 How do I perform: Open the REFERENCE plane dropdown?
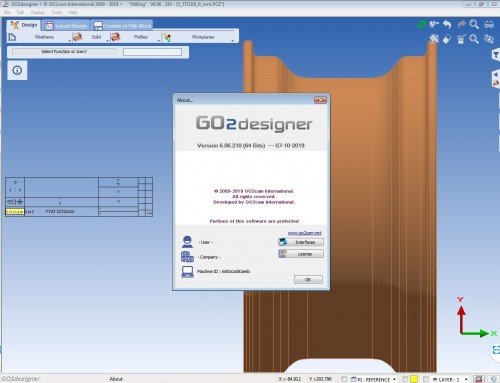395,379
